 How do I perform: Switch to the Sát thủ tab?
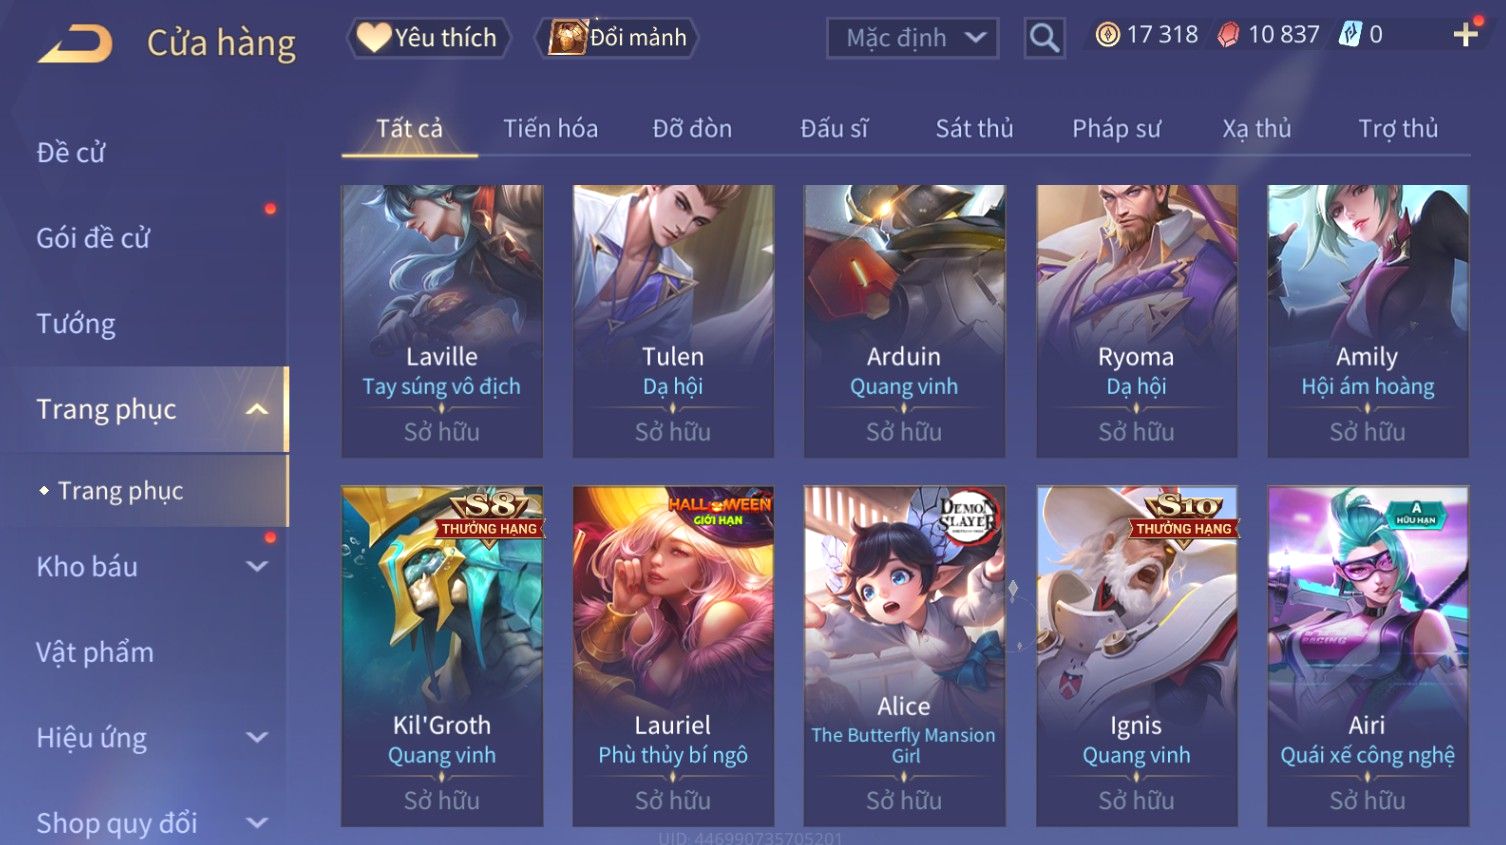click(974, 128)
